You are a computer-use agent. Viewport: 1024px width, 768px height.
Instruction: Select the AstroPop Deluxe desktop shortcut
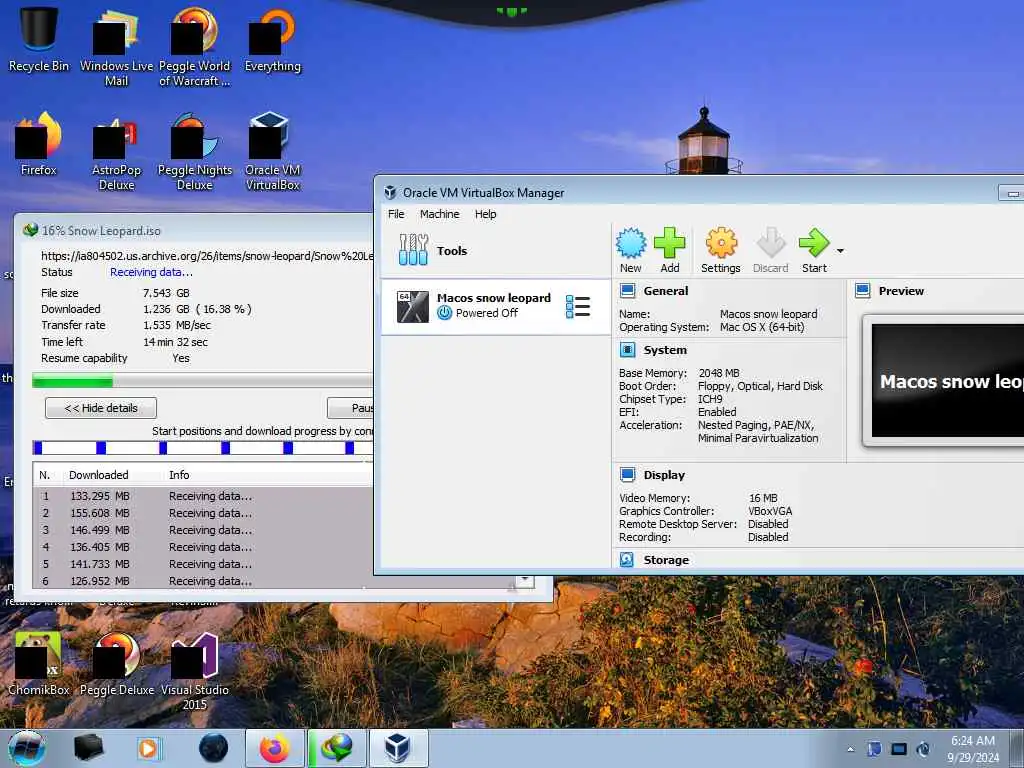coord(116,152)
